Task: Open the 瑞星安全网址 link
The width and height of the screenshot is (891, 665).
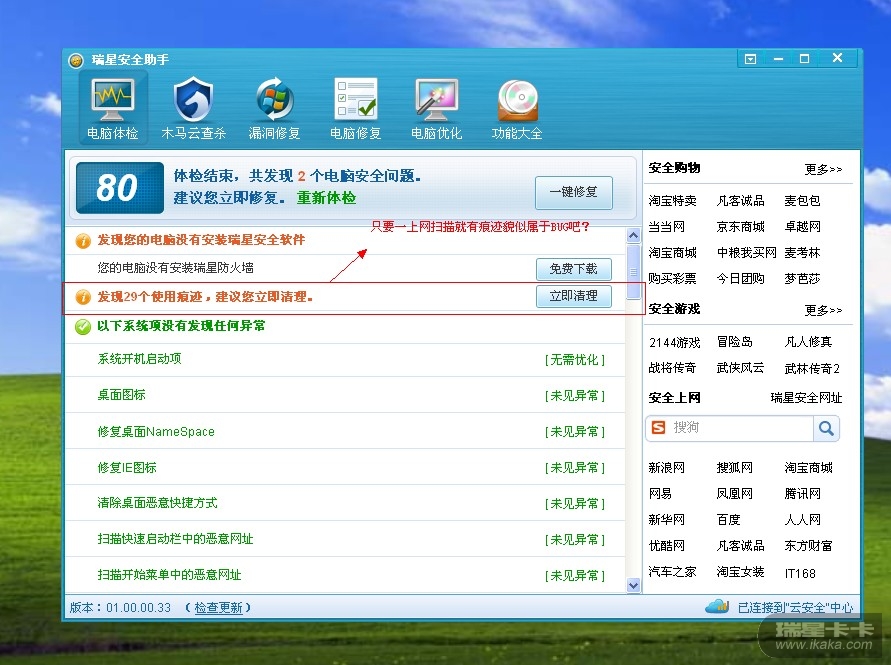Action: (x=806, y=398)
